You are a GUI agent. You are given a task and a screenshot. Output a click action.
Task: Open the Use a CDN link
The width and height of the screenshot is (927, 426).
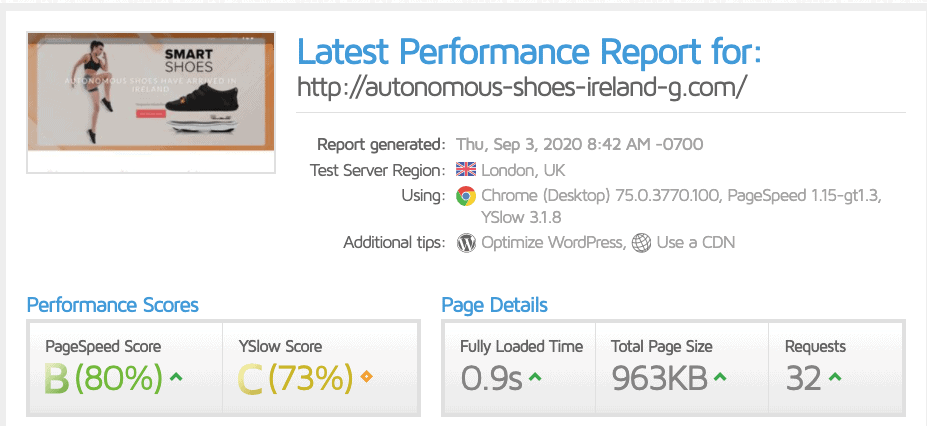point(696,243)
